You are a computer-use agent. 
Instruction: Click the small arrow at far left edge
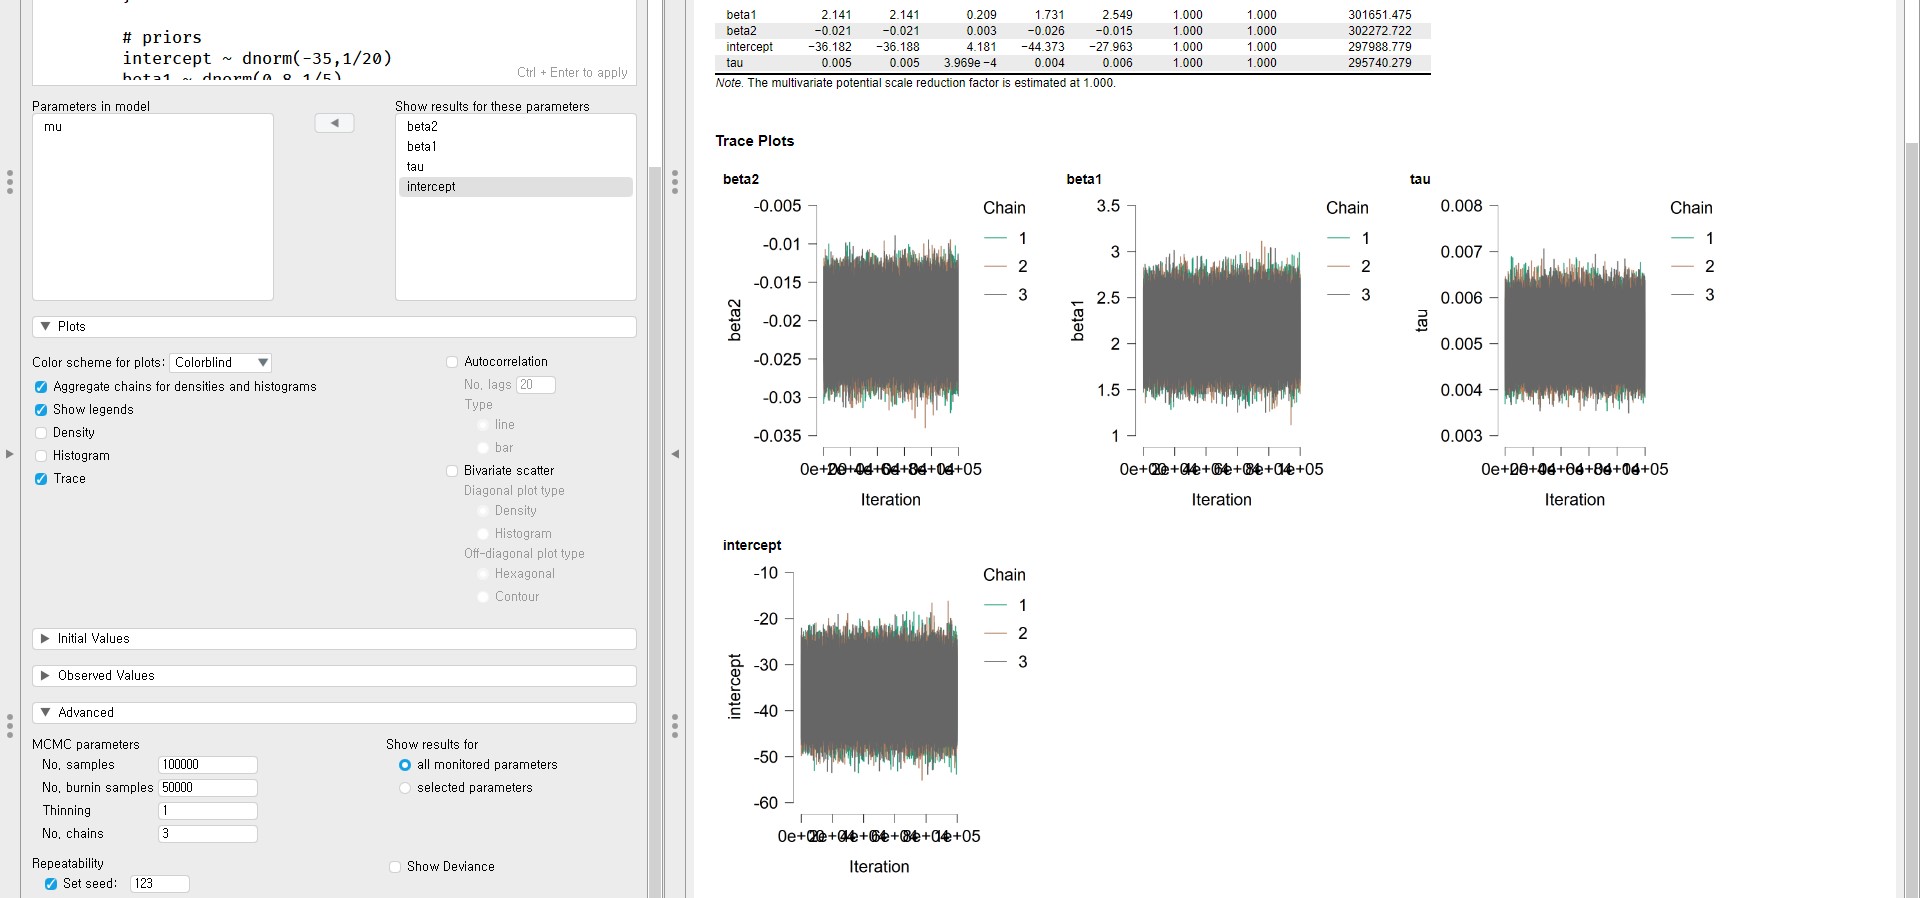click(x=10, y=454)
